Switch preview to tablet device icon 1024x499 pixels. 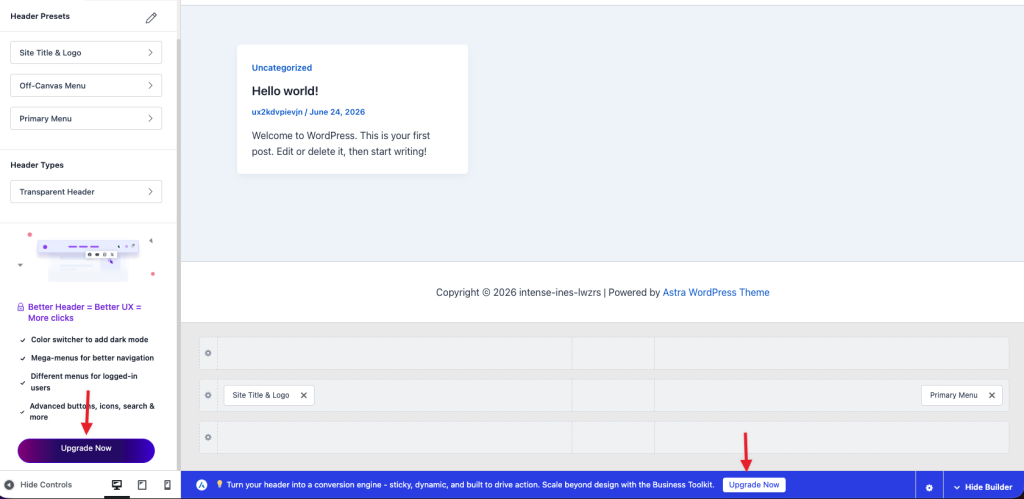(x=142, y=485)
